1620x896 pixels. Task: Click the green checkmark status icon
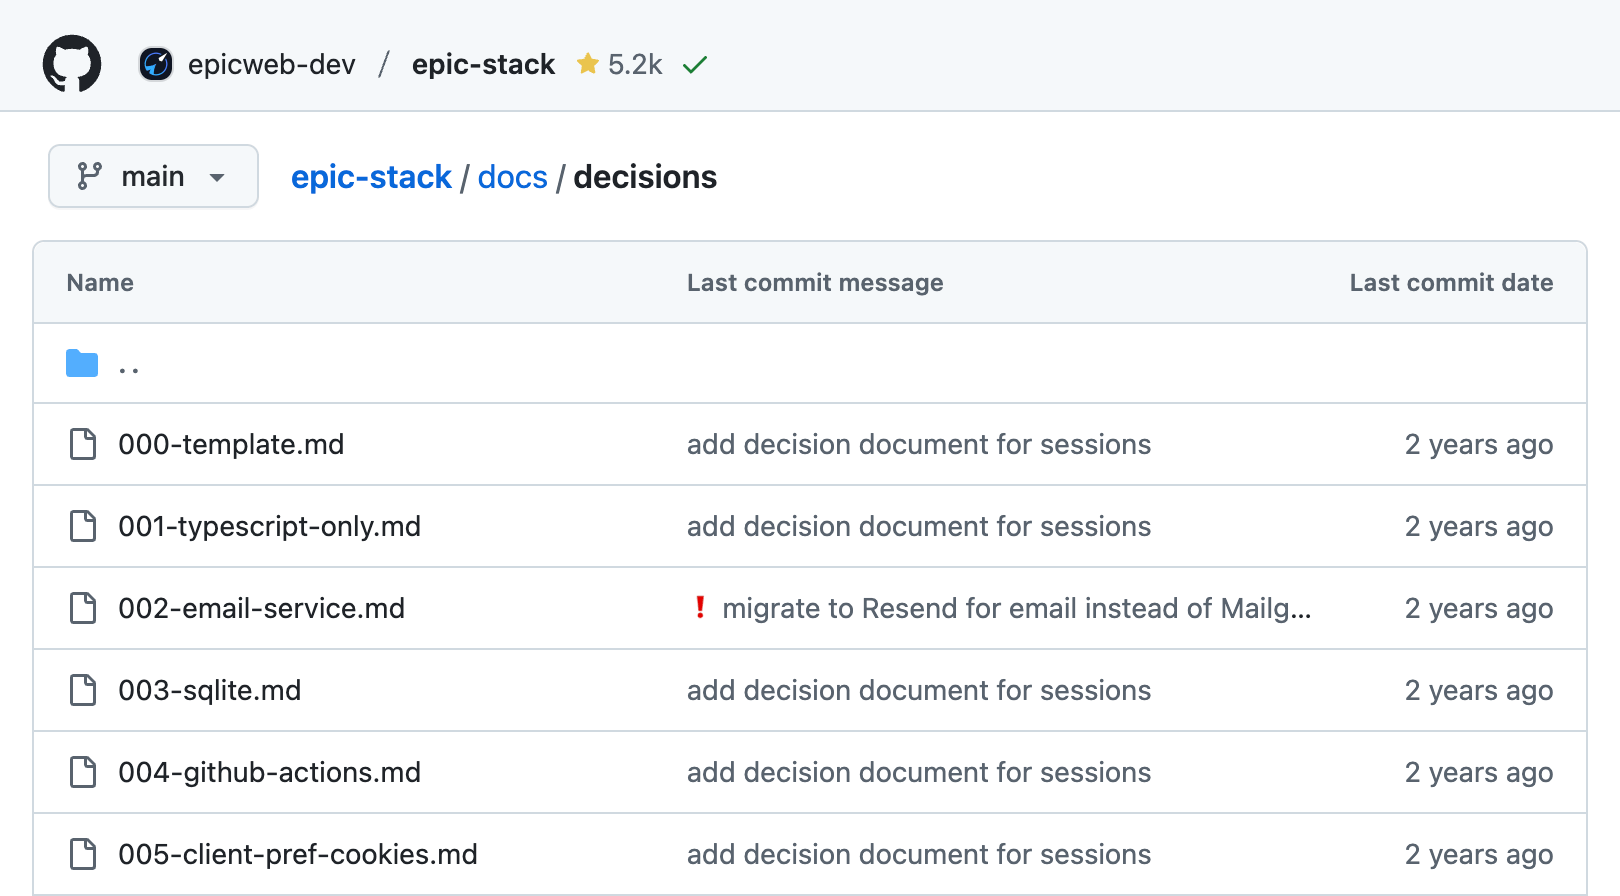[x=695, y=65]
